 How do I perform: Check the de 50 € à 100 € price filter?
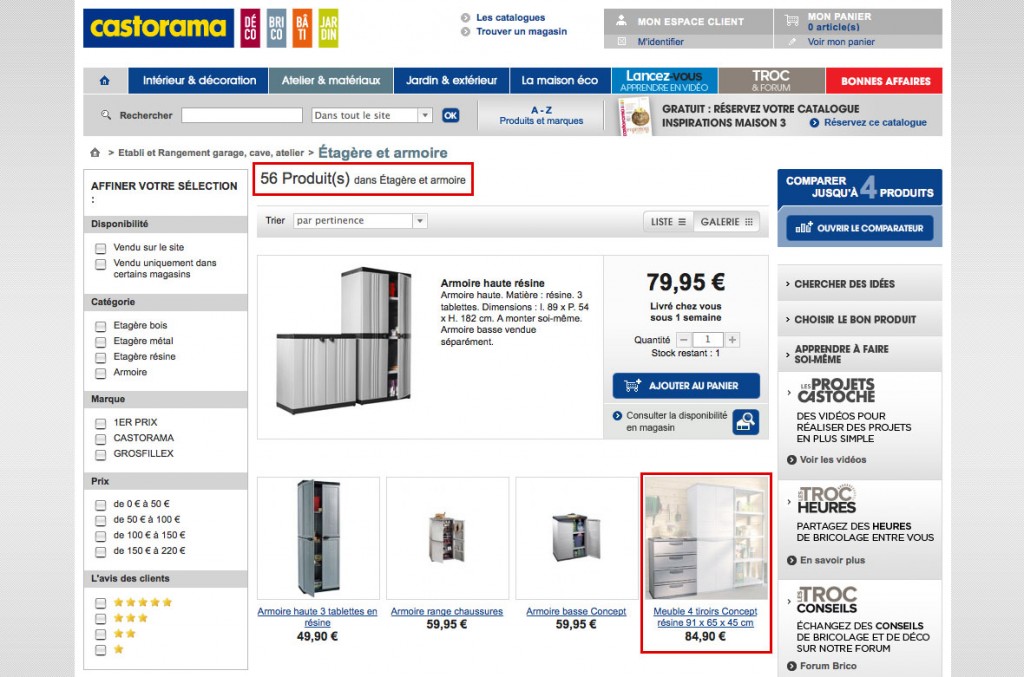[101, 520]
